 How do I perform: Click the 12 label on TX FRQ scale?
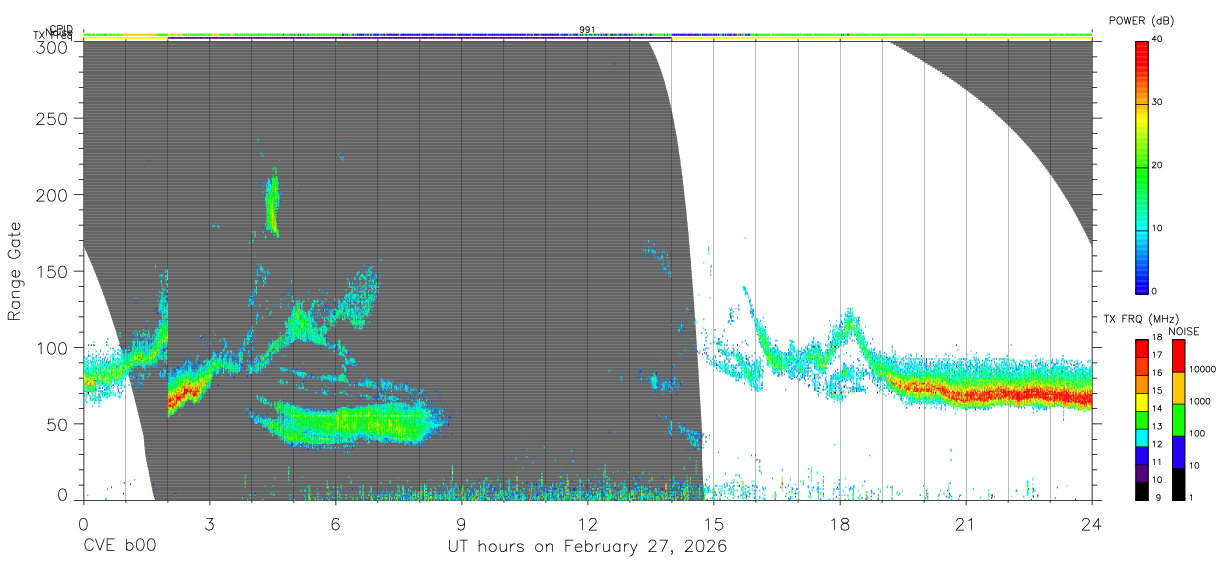(1157, 444)
